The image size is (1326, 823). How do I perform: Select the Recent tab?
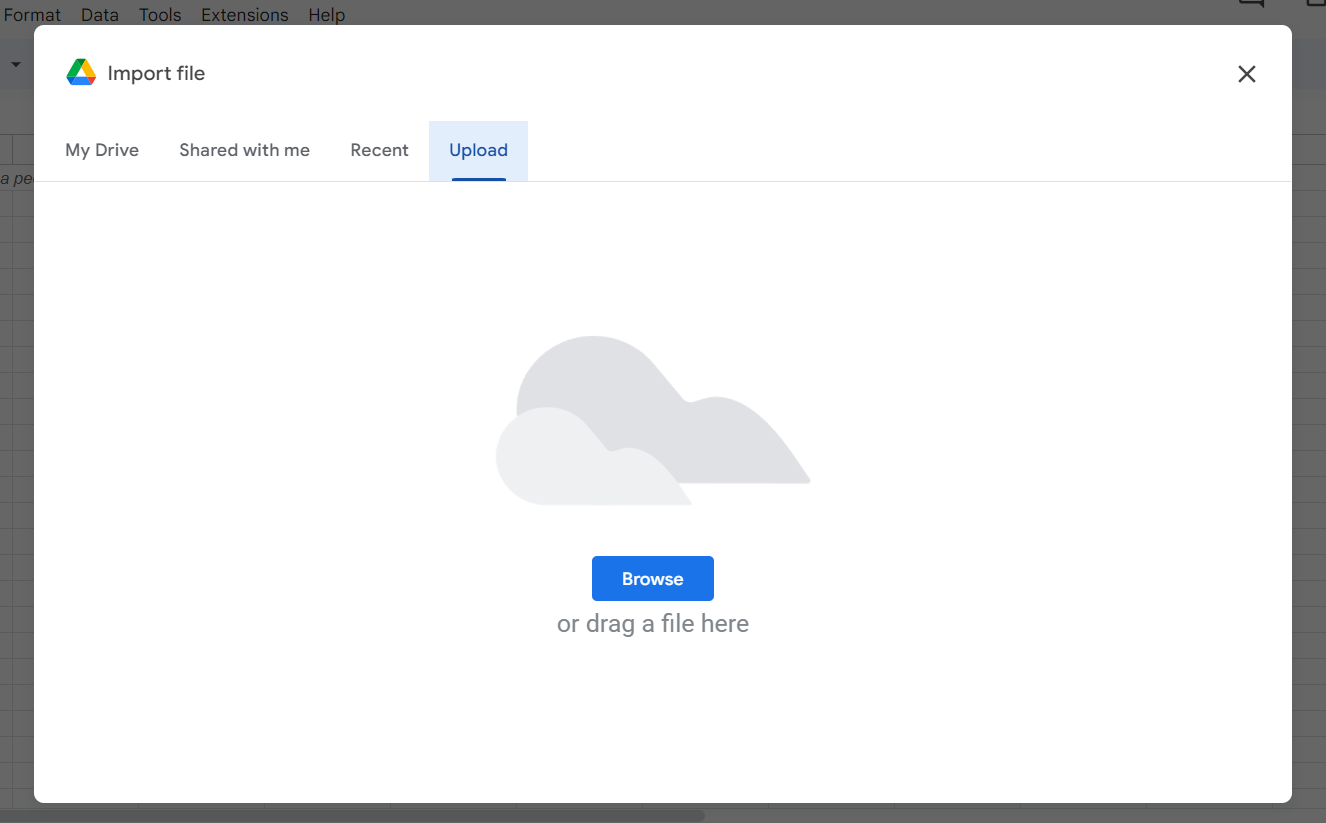[379, 151]
